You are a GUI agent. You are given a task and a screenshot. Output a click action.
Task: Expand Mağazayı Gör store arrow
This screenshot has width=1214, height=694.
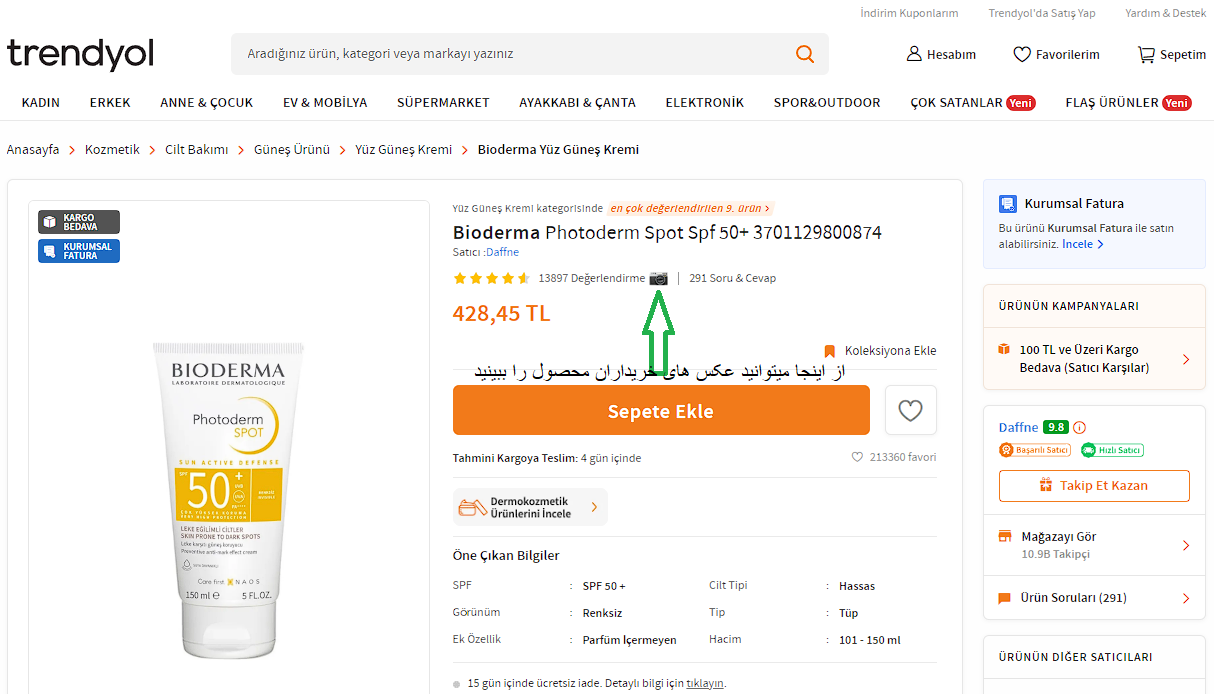tap(1185, 545)
